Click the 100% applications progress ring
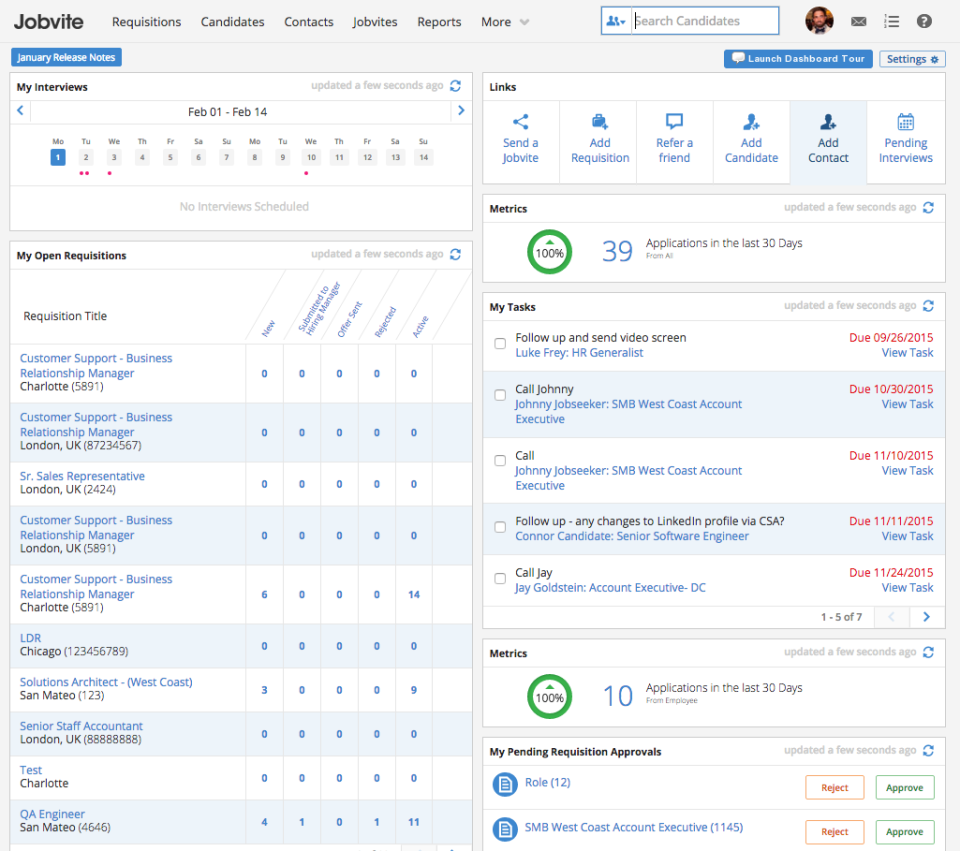 pos(549,252)
